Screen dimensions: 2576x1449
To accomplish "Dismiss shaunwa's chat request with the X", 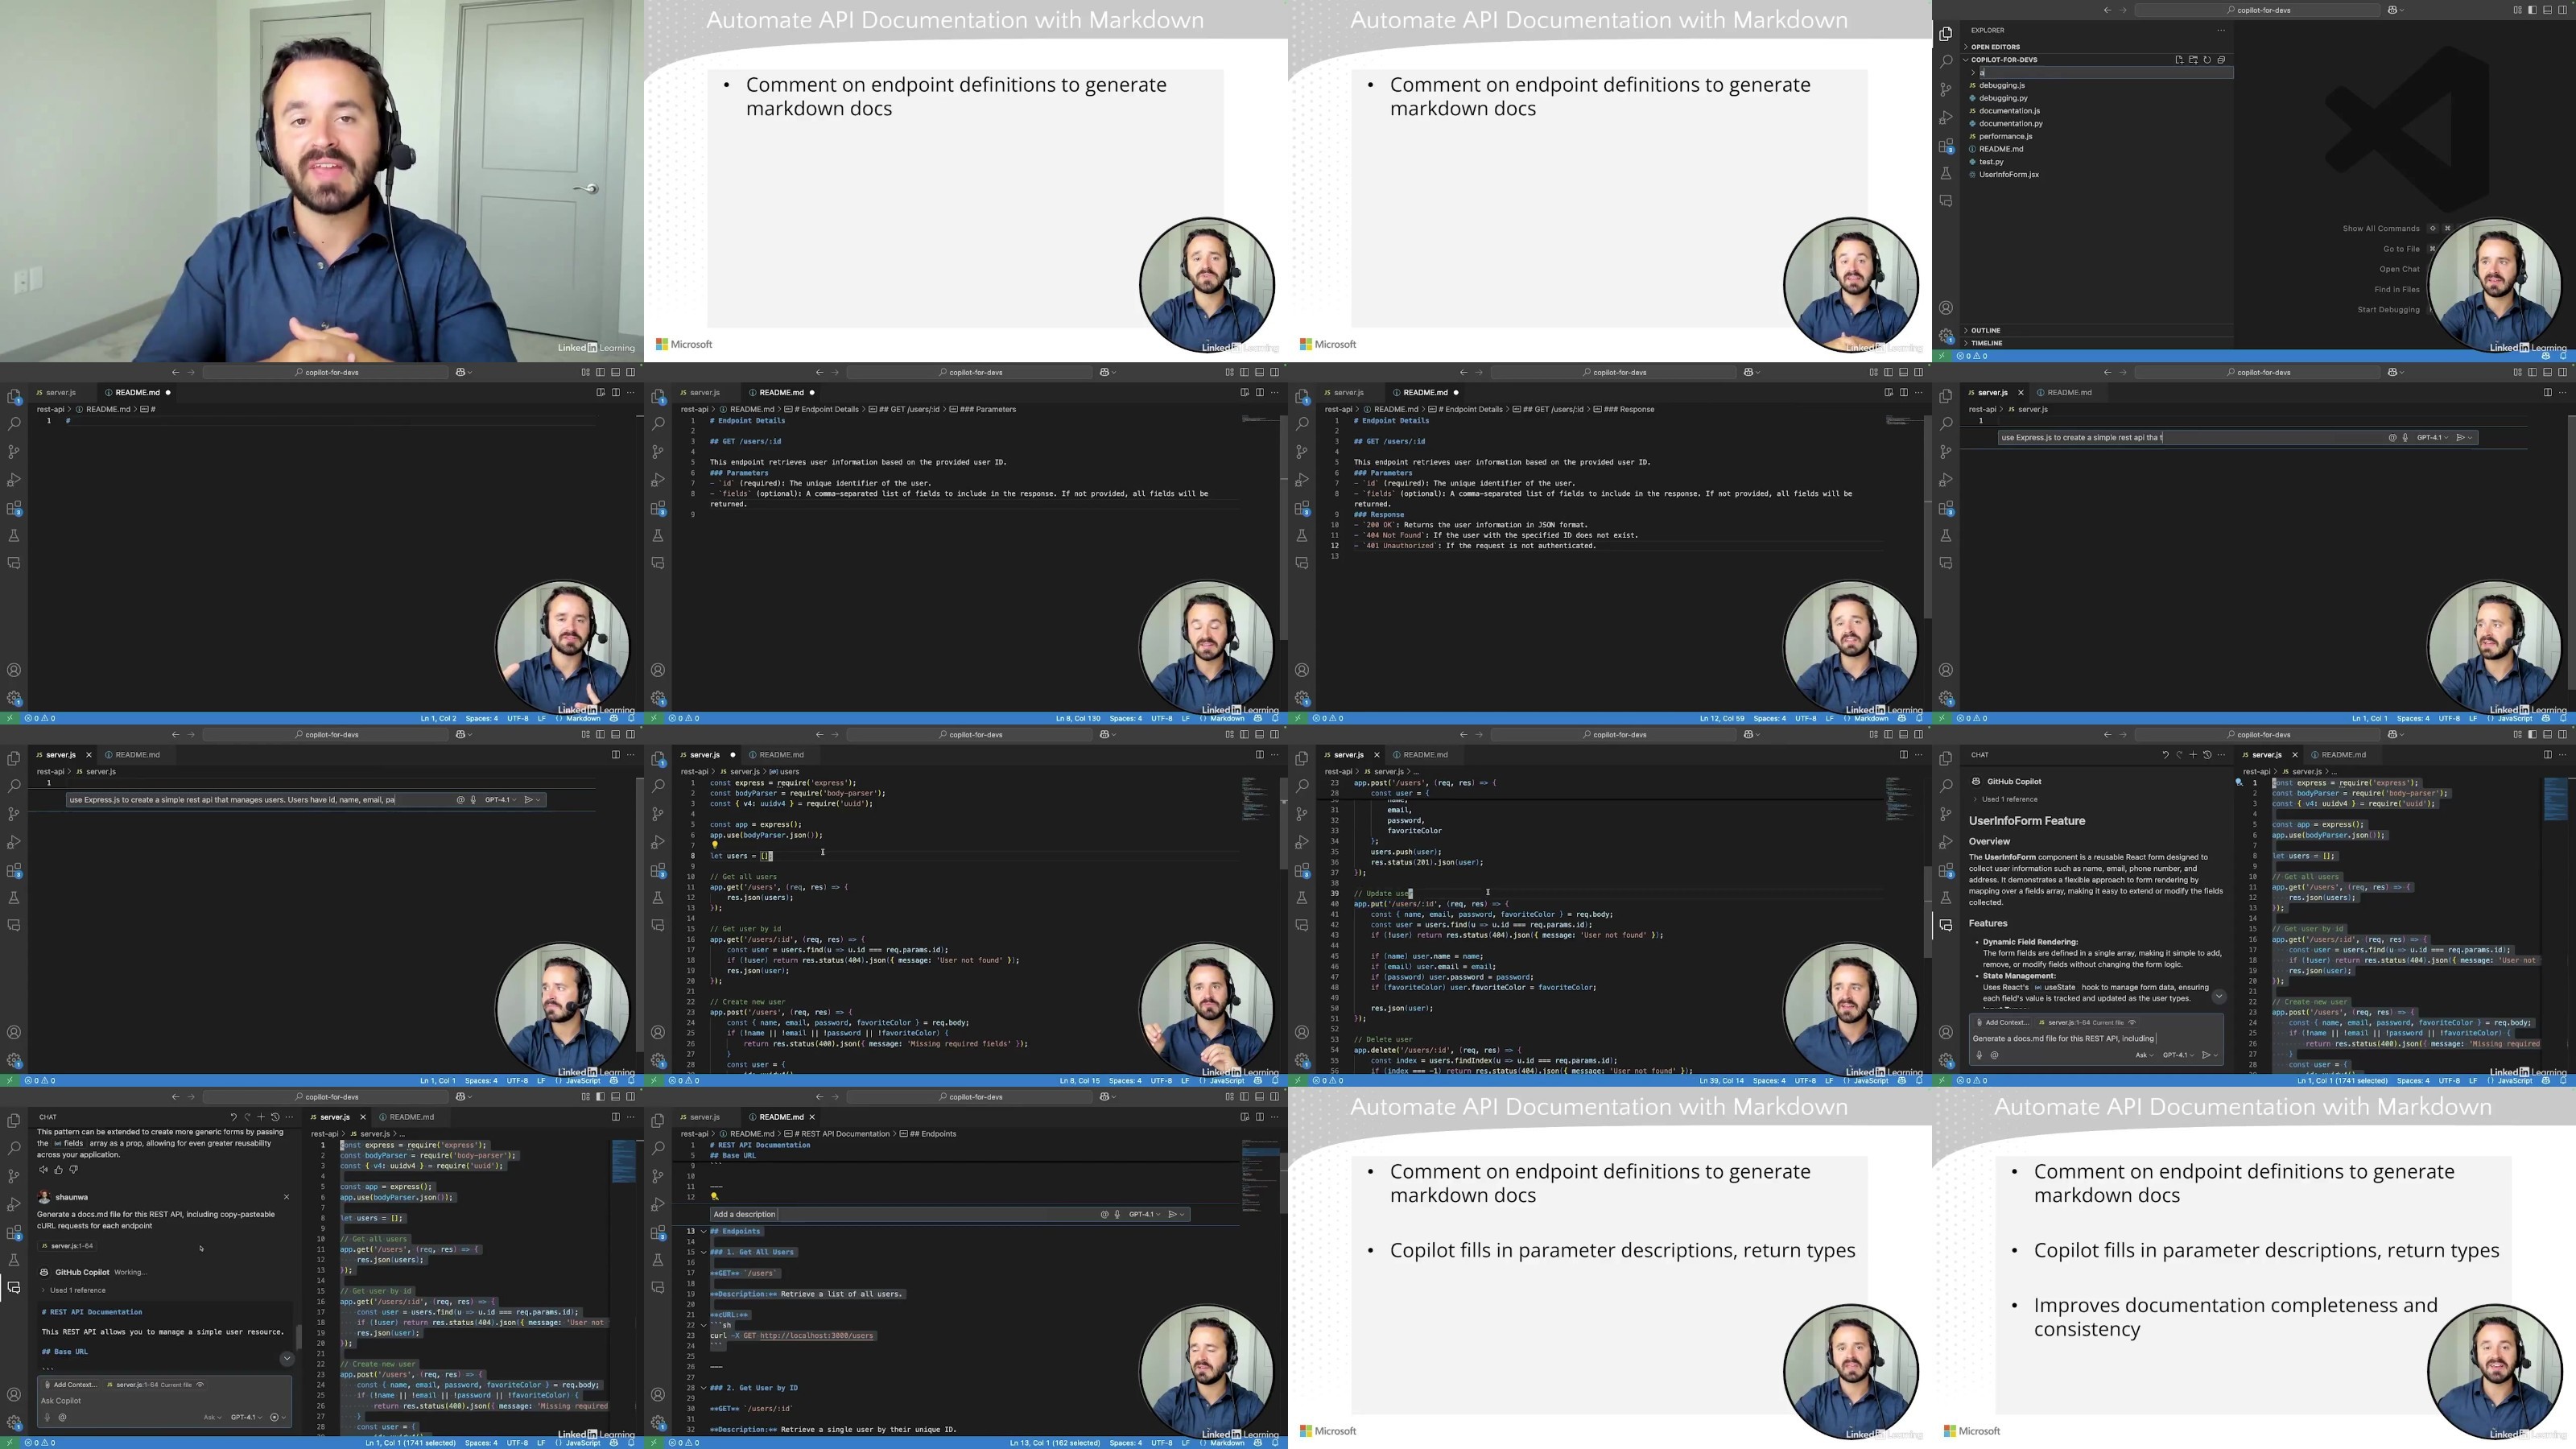I will tap(286, 1197).
